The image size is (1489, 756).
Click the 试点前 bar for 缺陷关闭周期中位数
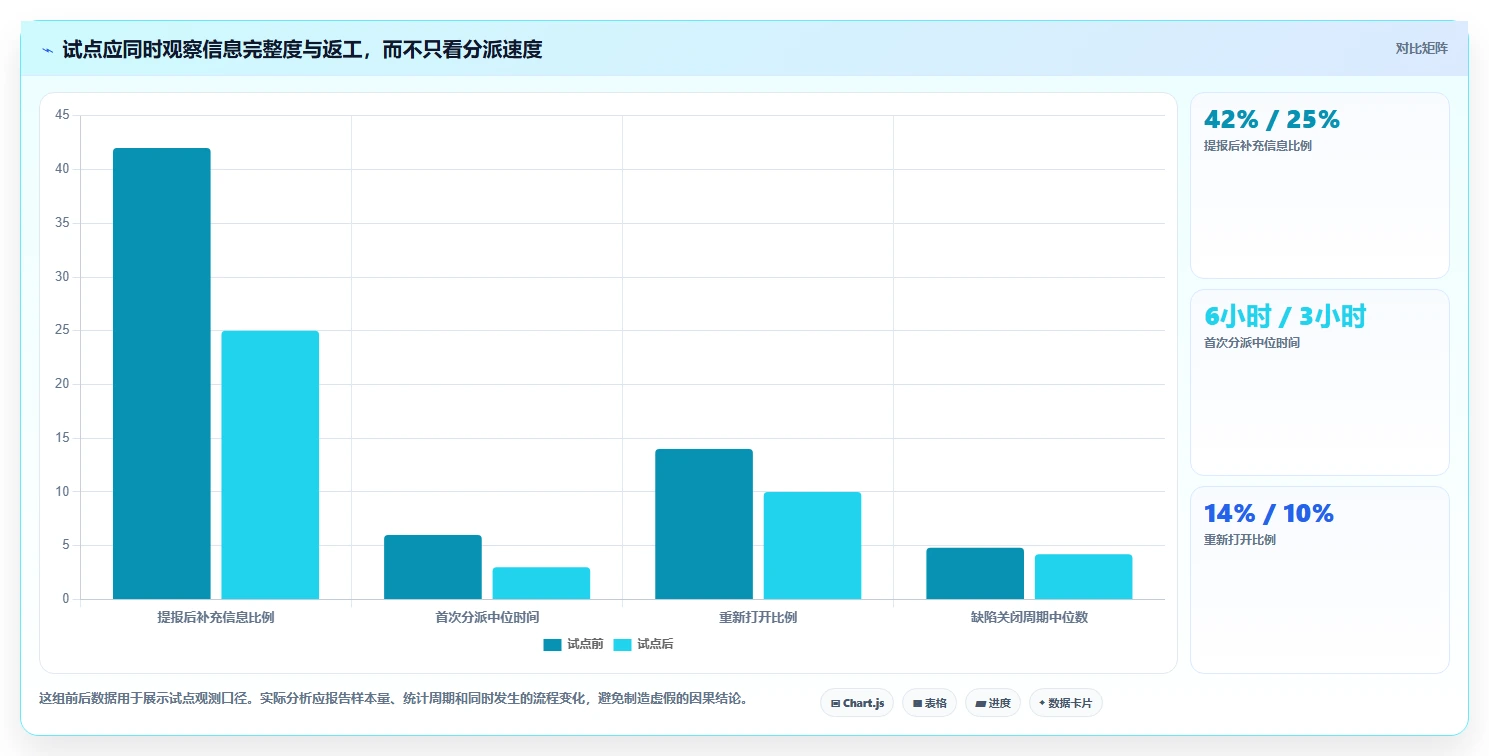pos(975,574)
